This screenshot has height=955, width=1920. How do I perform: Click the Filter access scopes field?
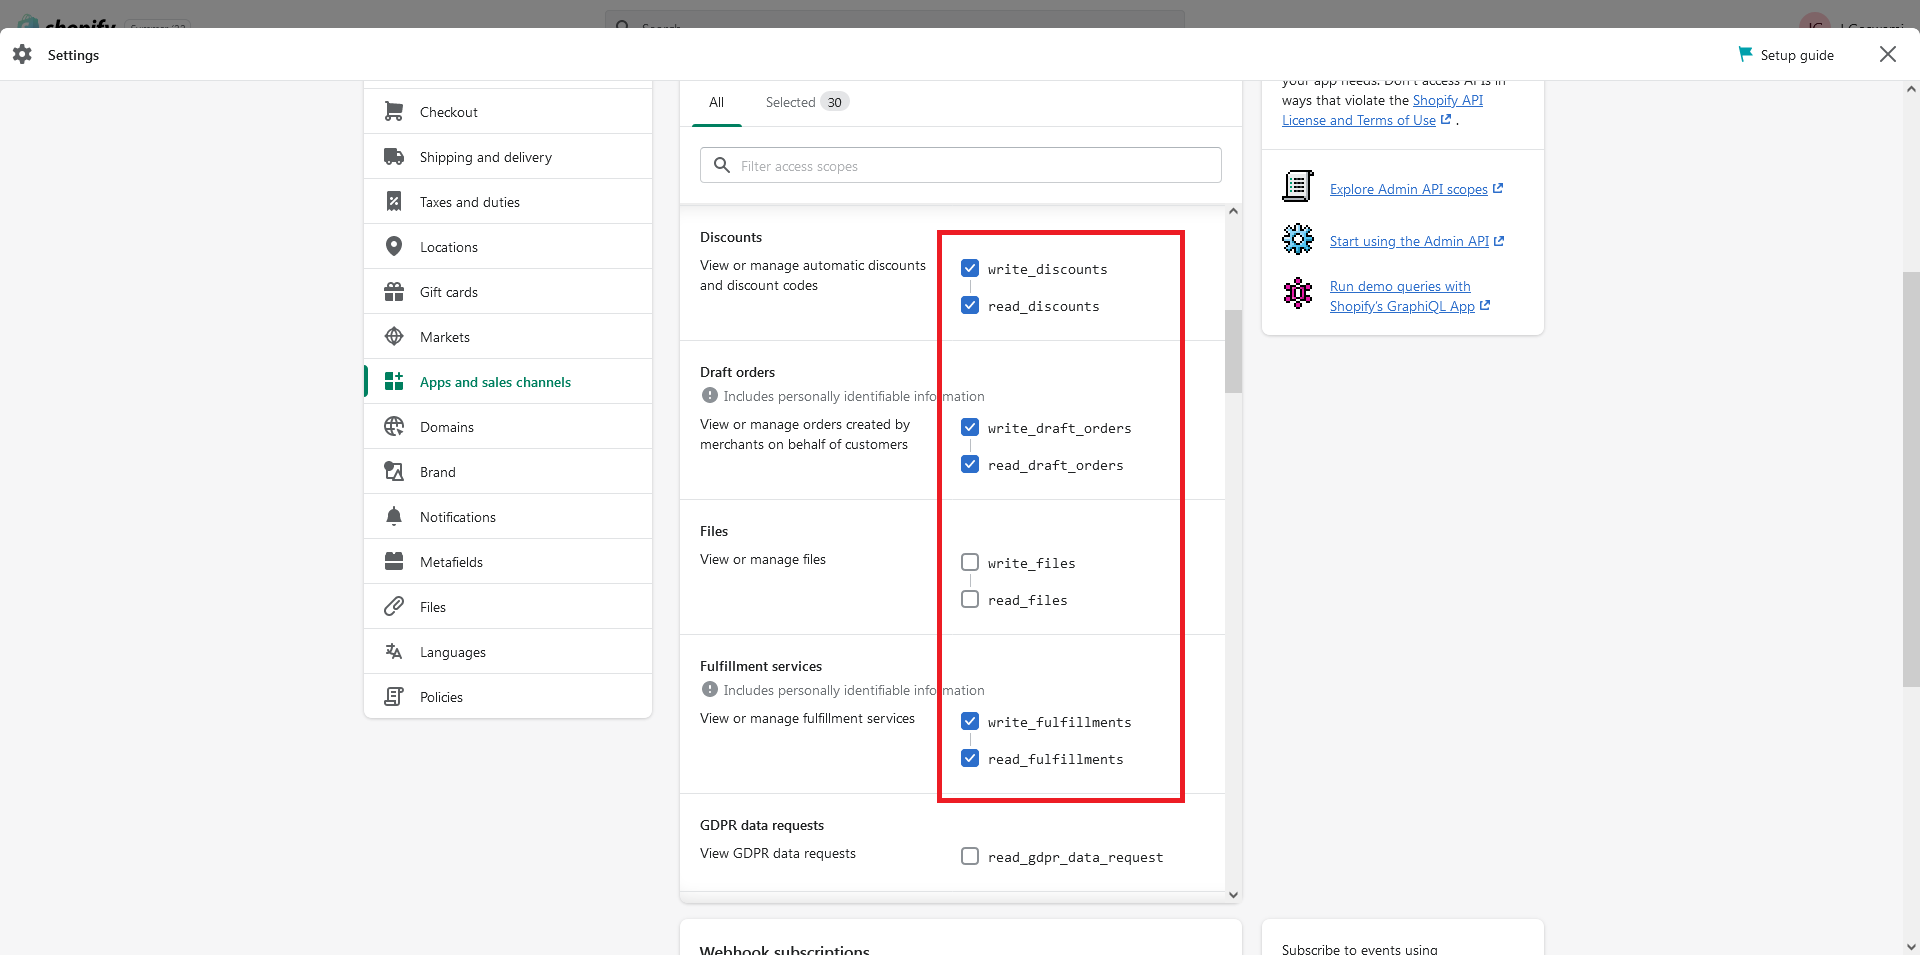961,165
